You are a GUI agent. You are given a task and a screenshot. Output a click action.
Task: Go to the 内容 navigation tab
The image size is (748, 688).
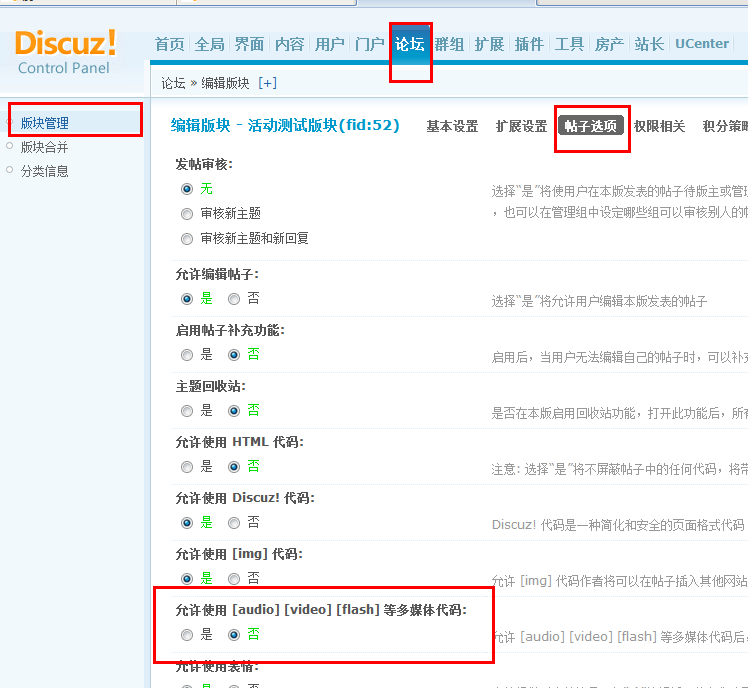[x=290, y=44]
